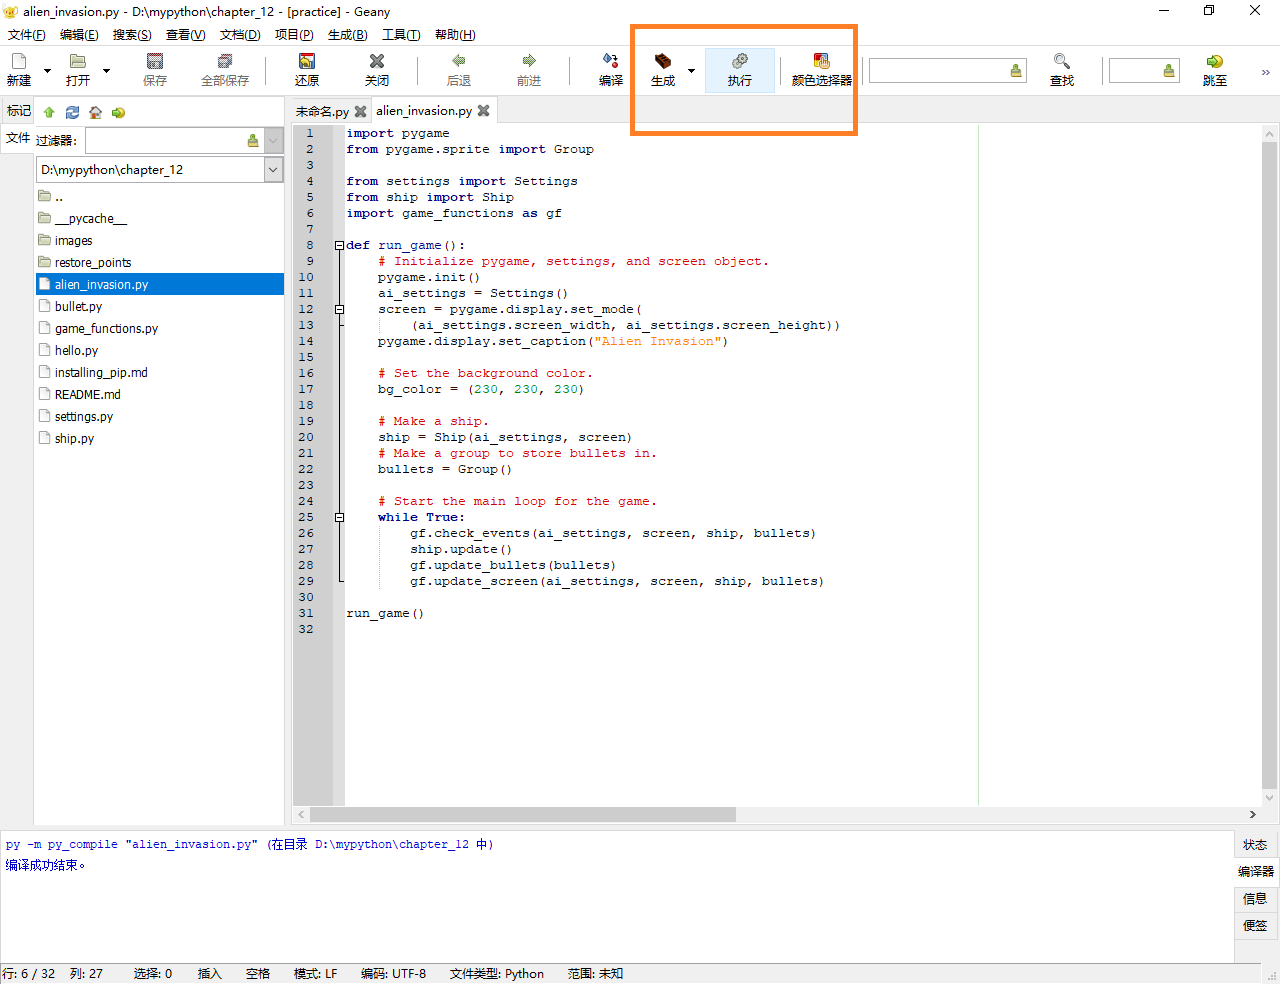The width and height of the screenshot is (1280, 984).
Task: Open the dropdown arrow beside 生成
Action: (691, 71)
